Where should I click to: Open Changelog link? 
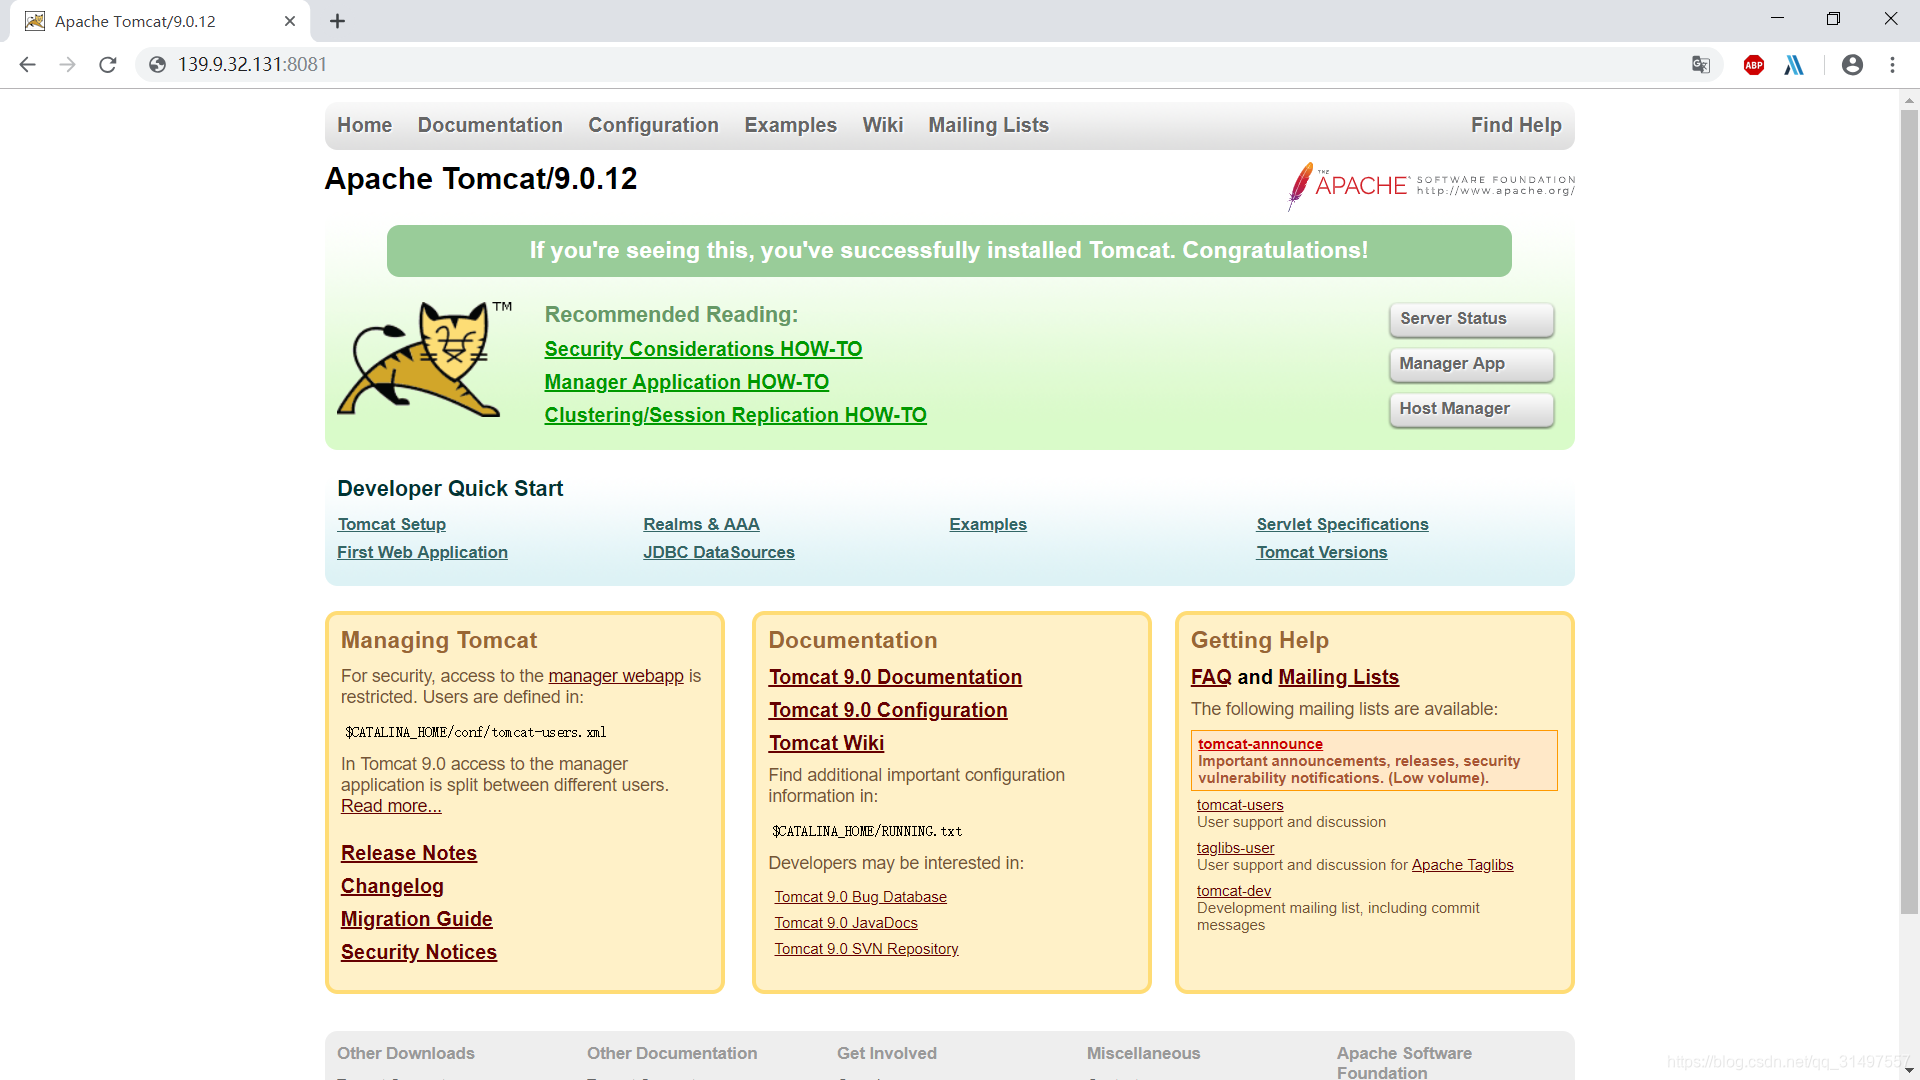click(392, 886)
